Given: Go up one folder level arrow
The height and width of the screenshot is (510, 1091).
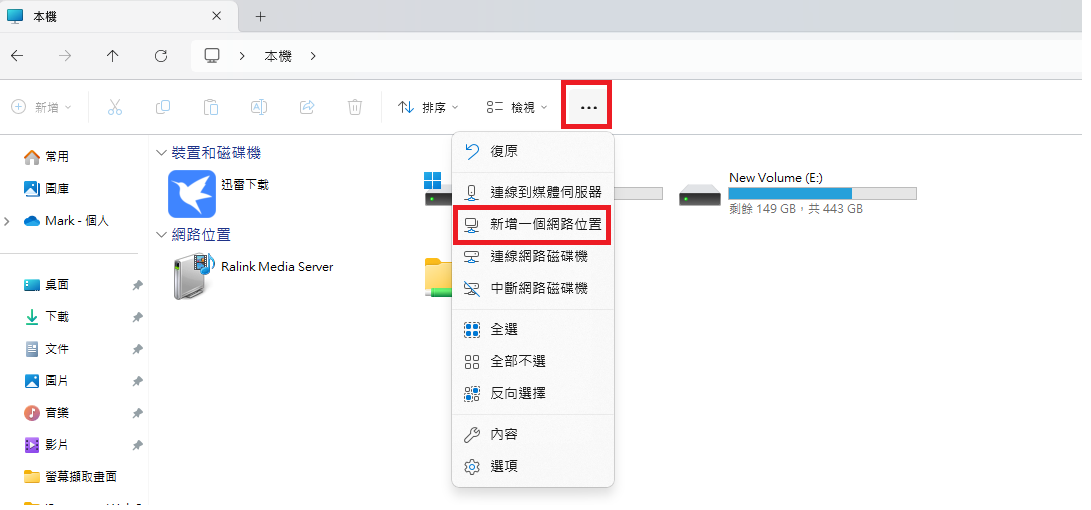Looking at the screenshot, I should pyautogui.click(x=112, y=56).
